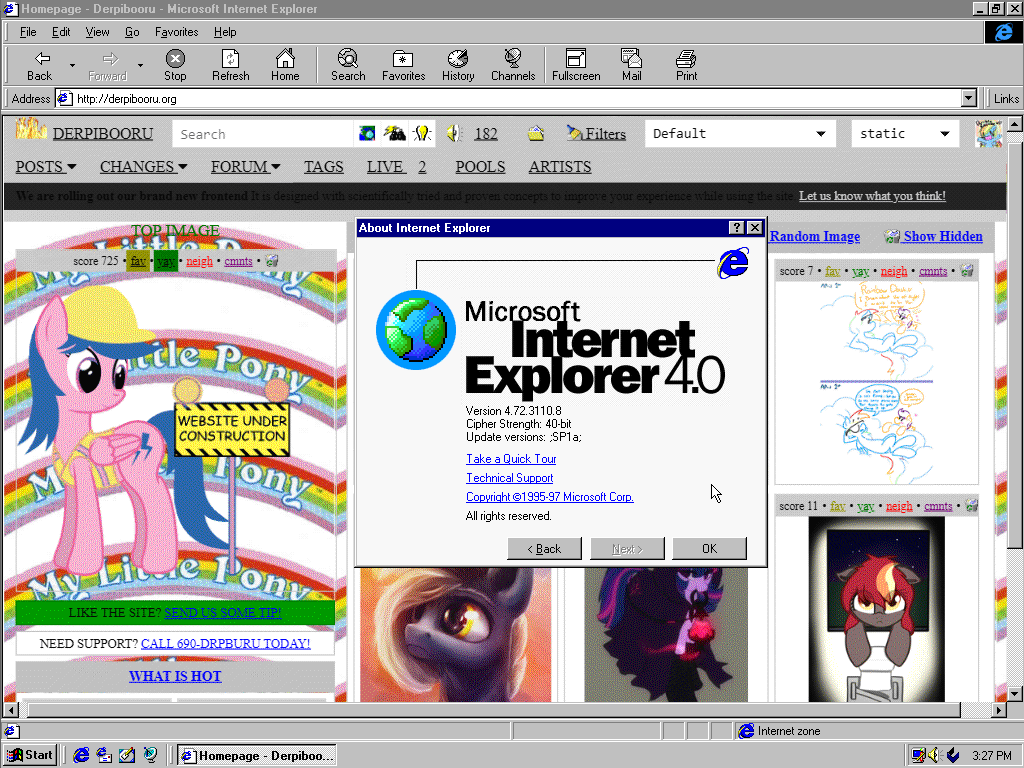Open the Edit menu
Viewport: 1024px width, 768px height.
tap(61, 32)
